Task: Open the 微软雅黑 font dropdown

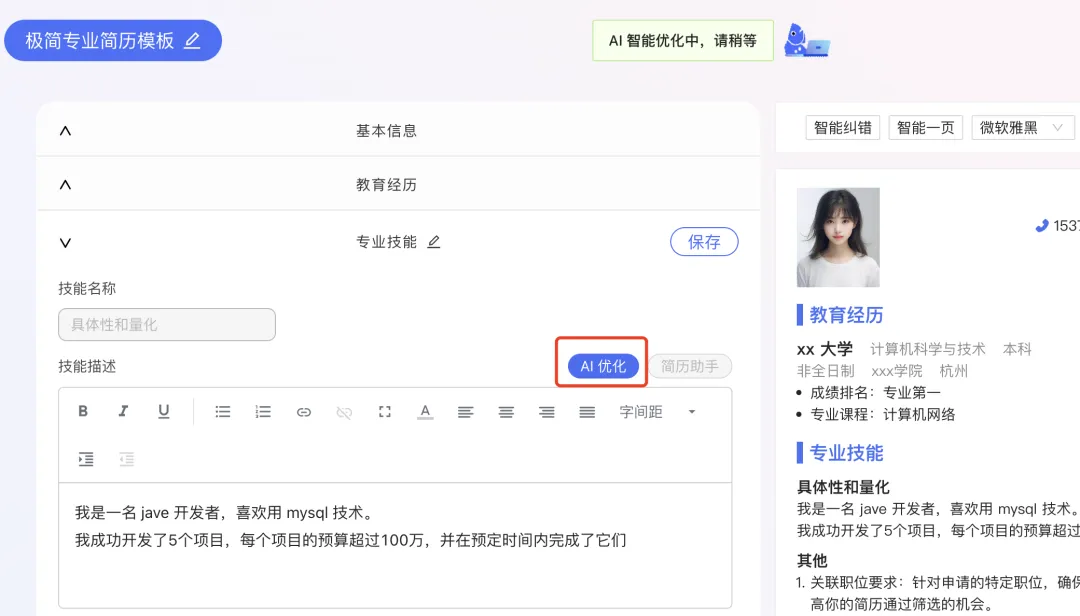Action: (x=1022, y=127)
